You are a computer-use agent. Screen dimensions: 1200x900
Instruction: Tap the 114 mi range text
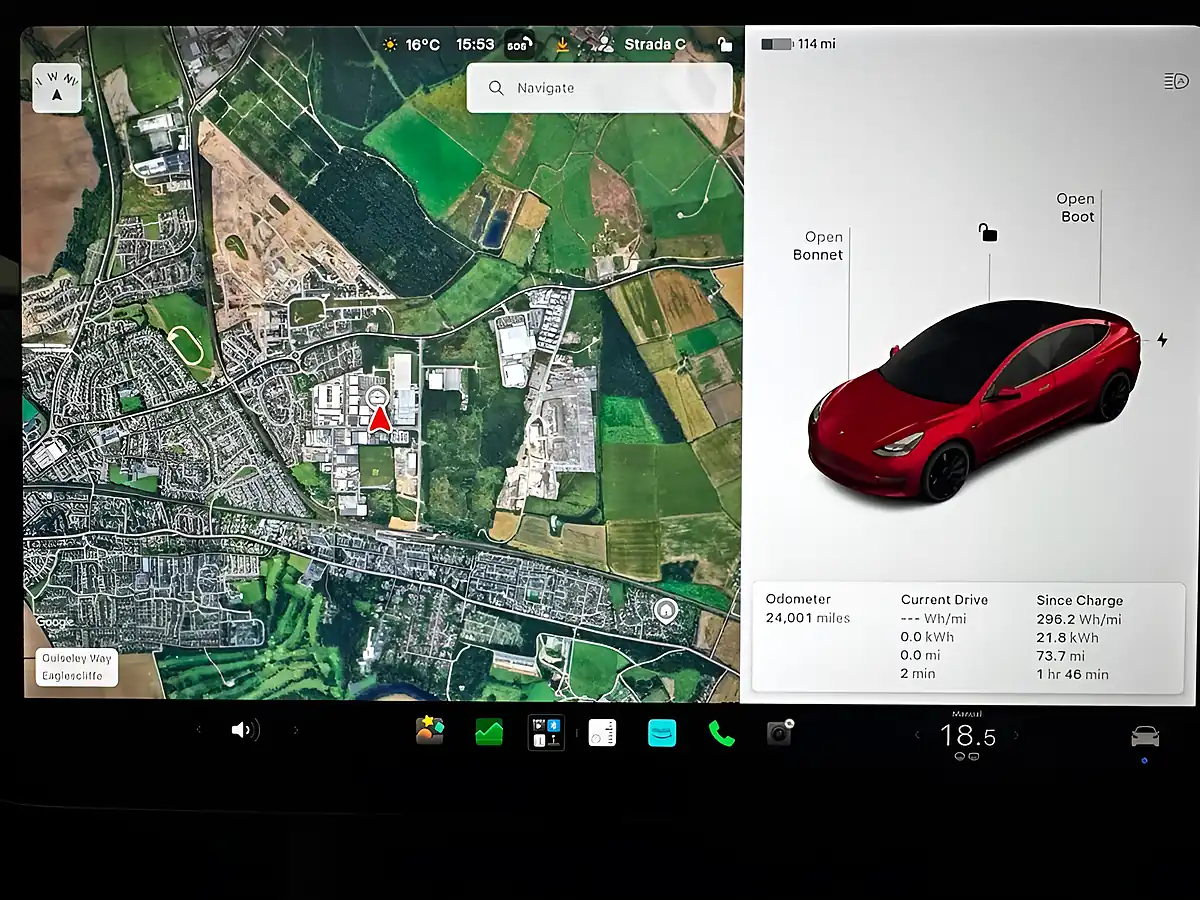(817, 44)
